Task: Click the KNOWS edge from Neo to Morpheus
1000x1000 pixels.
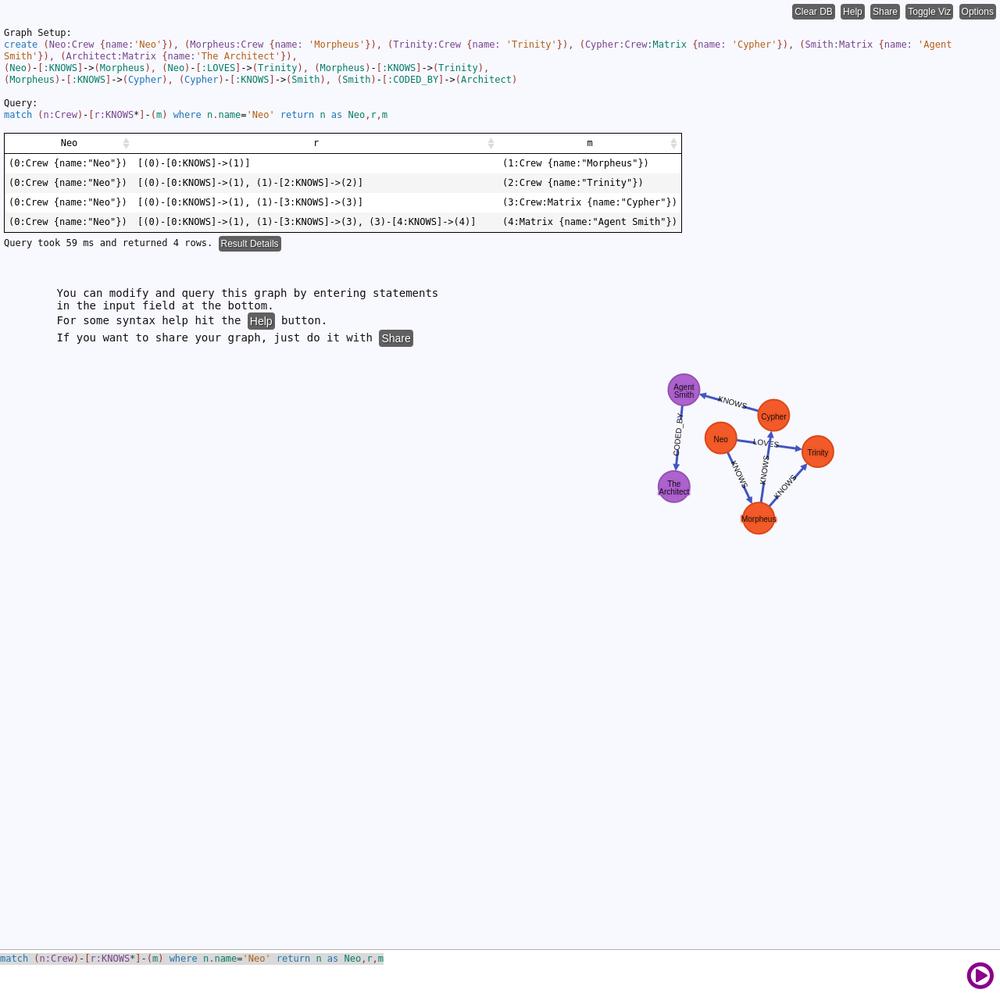Action: (x=739, y=474)
